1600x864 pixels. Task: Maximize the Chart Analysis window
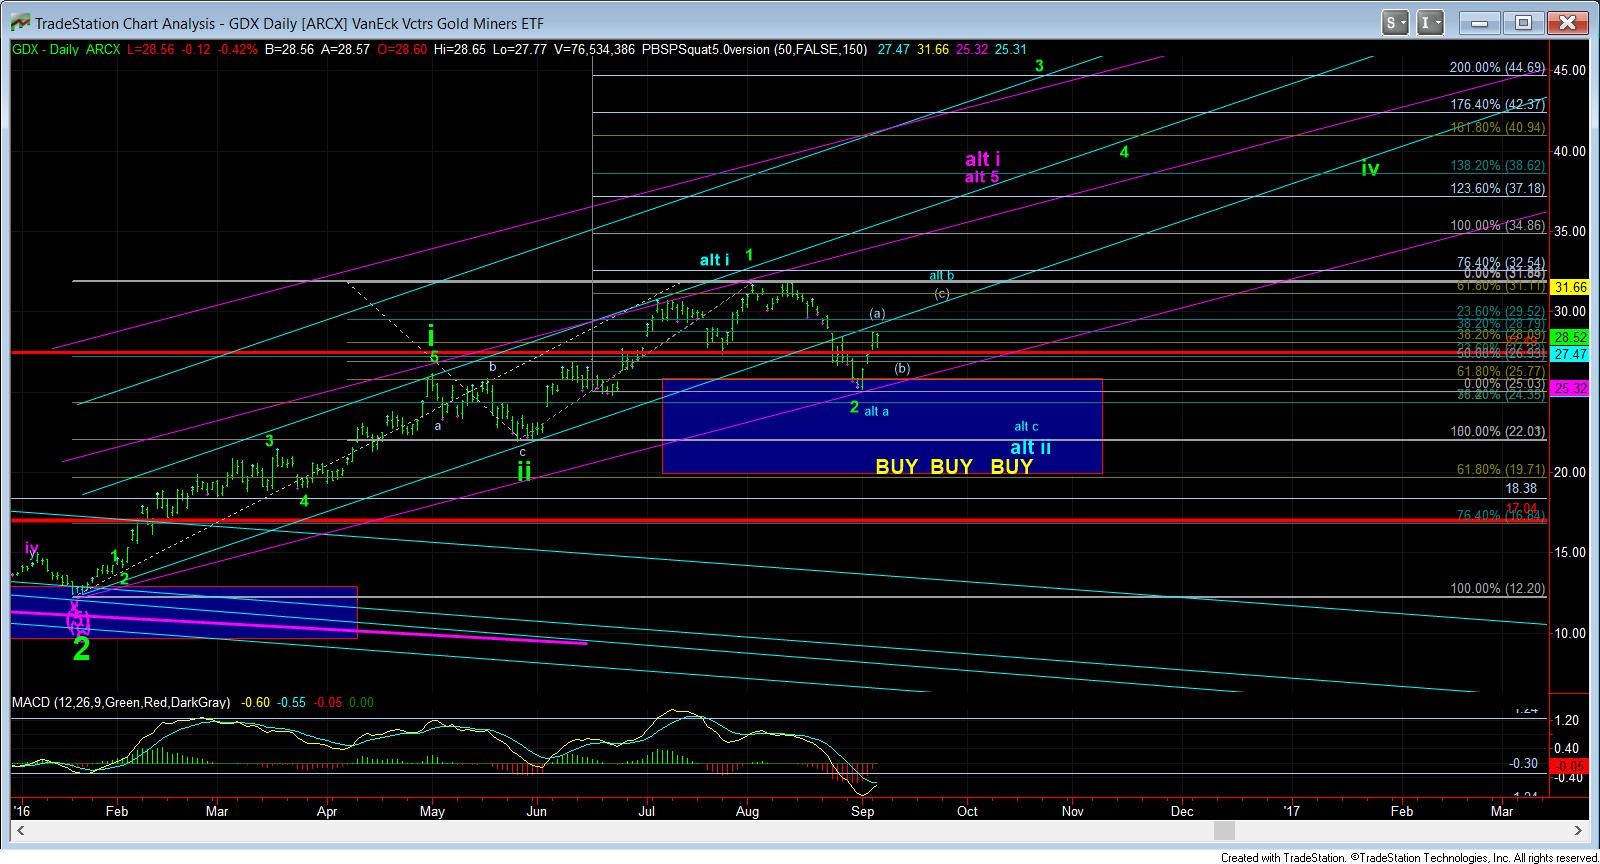point(1523,22)
